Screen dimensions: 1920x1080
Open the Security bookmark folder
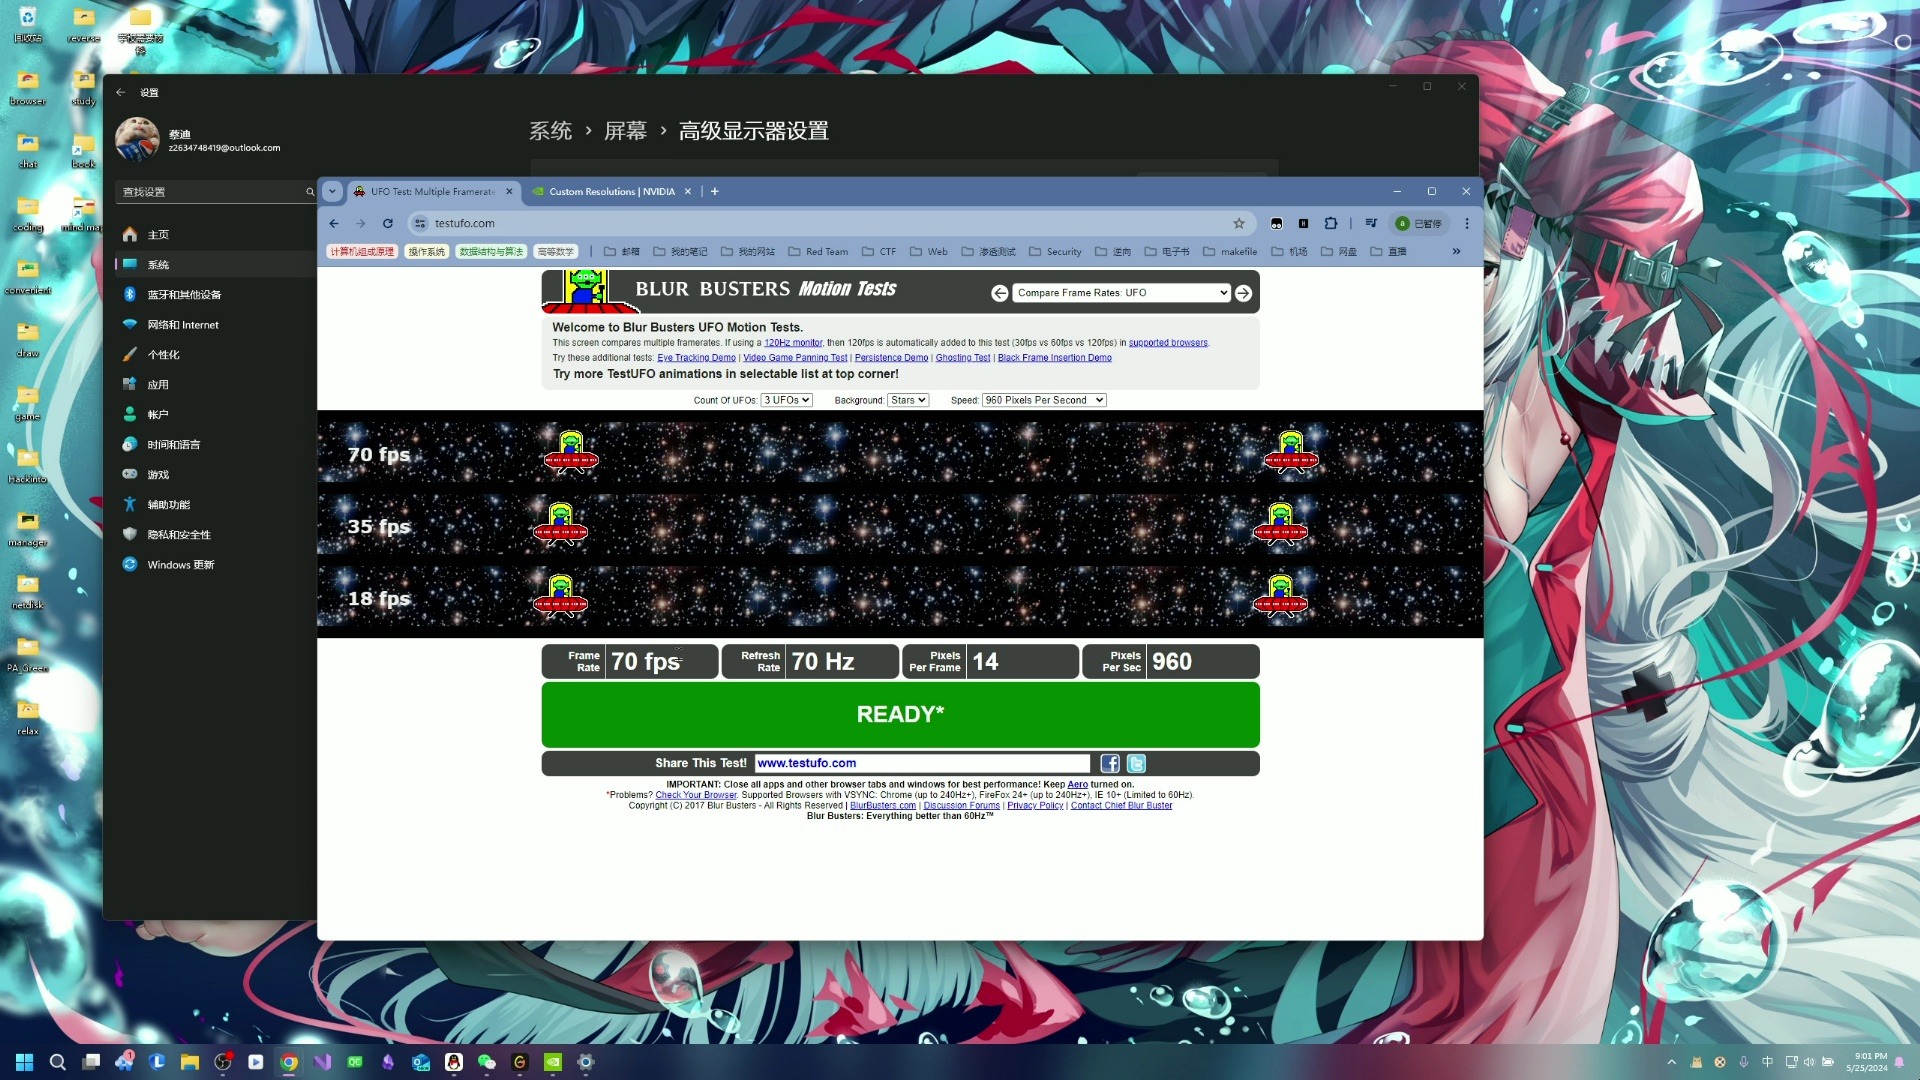1055,251
